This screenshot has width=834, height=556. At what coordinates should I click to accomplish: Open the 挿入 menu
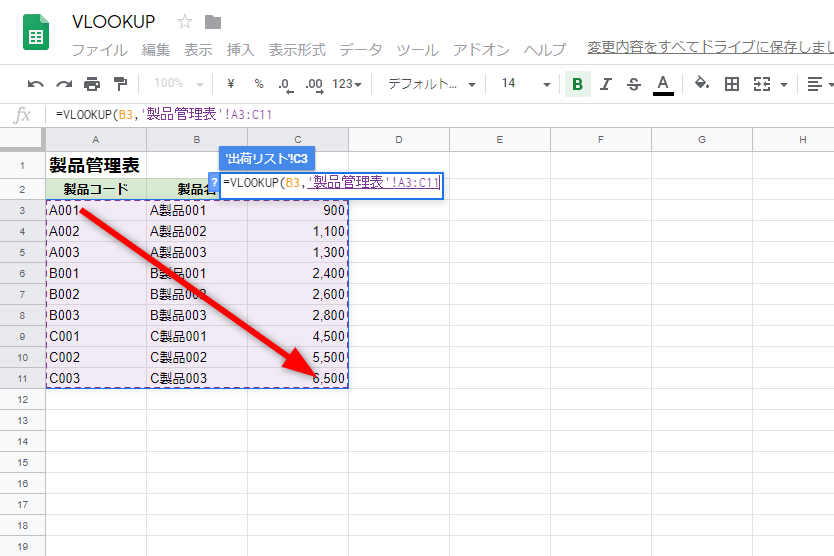click(x=240, y=50)
